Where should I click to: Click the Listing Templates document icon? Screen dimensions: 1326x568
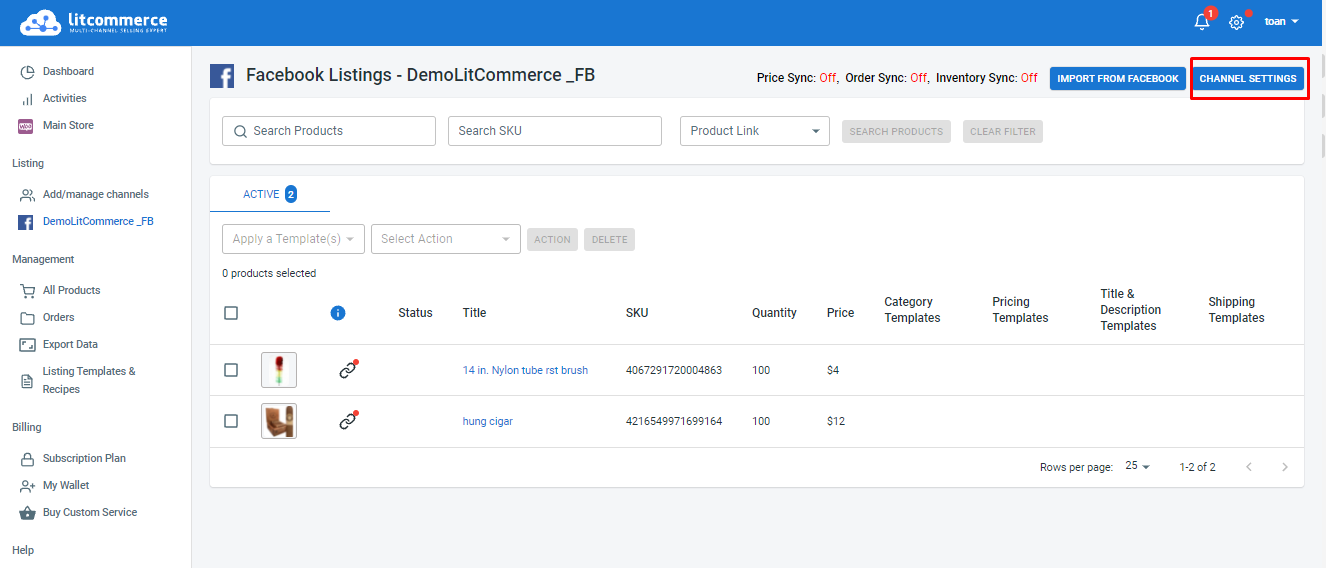pyautogui.click(x=27, y=381)
